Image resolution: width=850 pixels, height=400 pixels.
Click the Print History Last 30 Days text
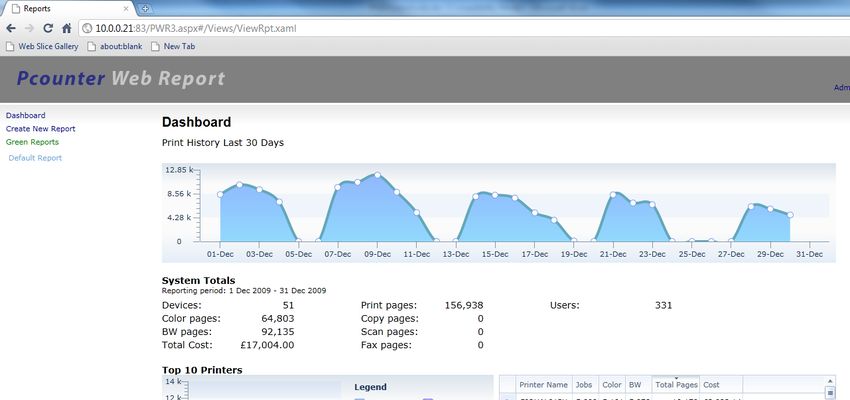pyautogui.click(x=223, y=143)
